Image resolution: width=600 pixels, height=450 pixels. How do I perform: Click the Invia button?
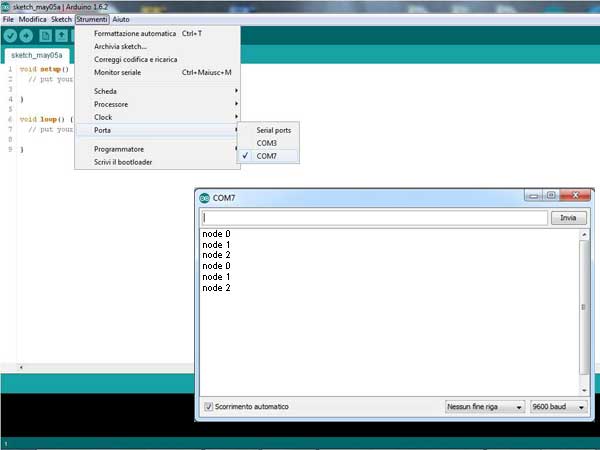(x=569, y=218)
